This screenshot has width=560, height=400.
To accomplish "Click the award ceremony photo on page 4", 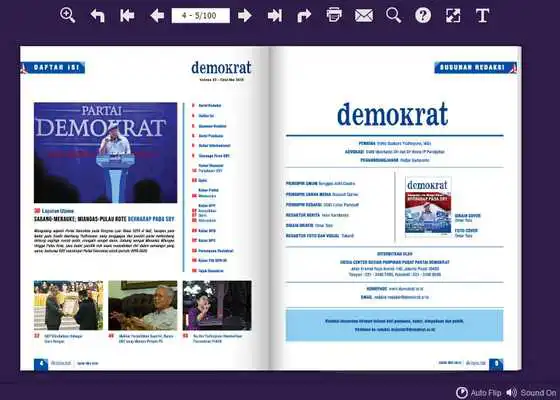I will (69, 305).
